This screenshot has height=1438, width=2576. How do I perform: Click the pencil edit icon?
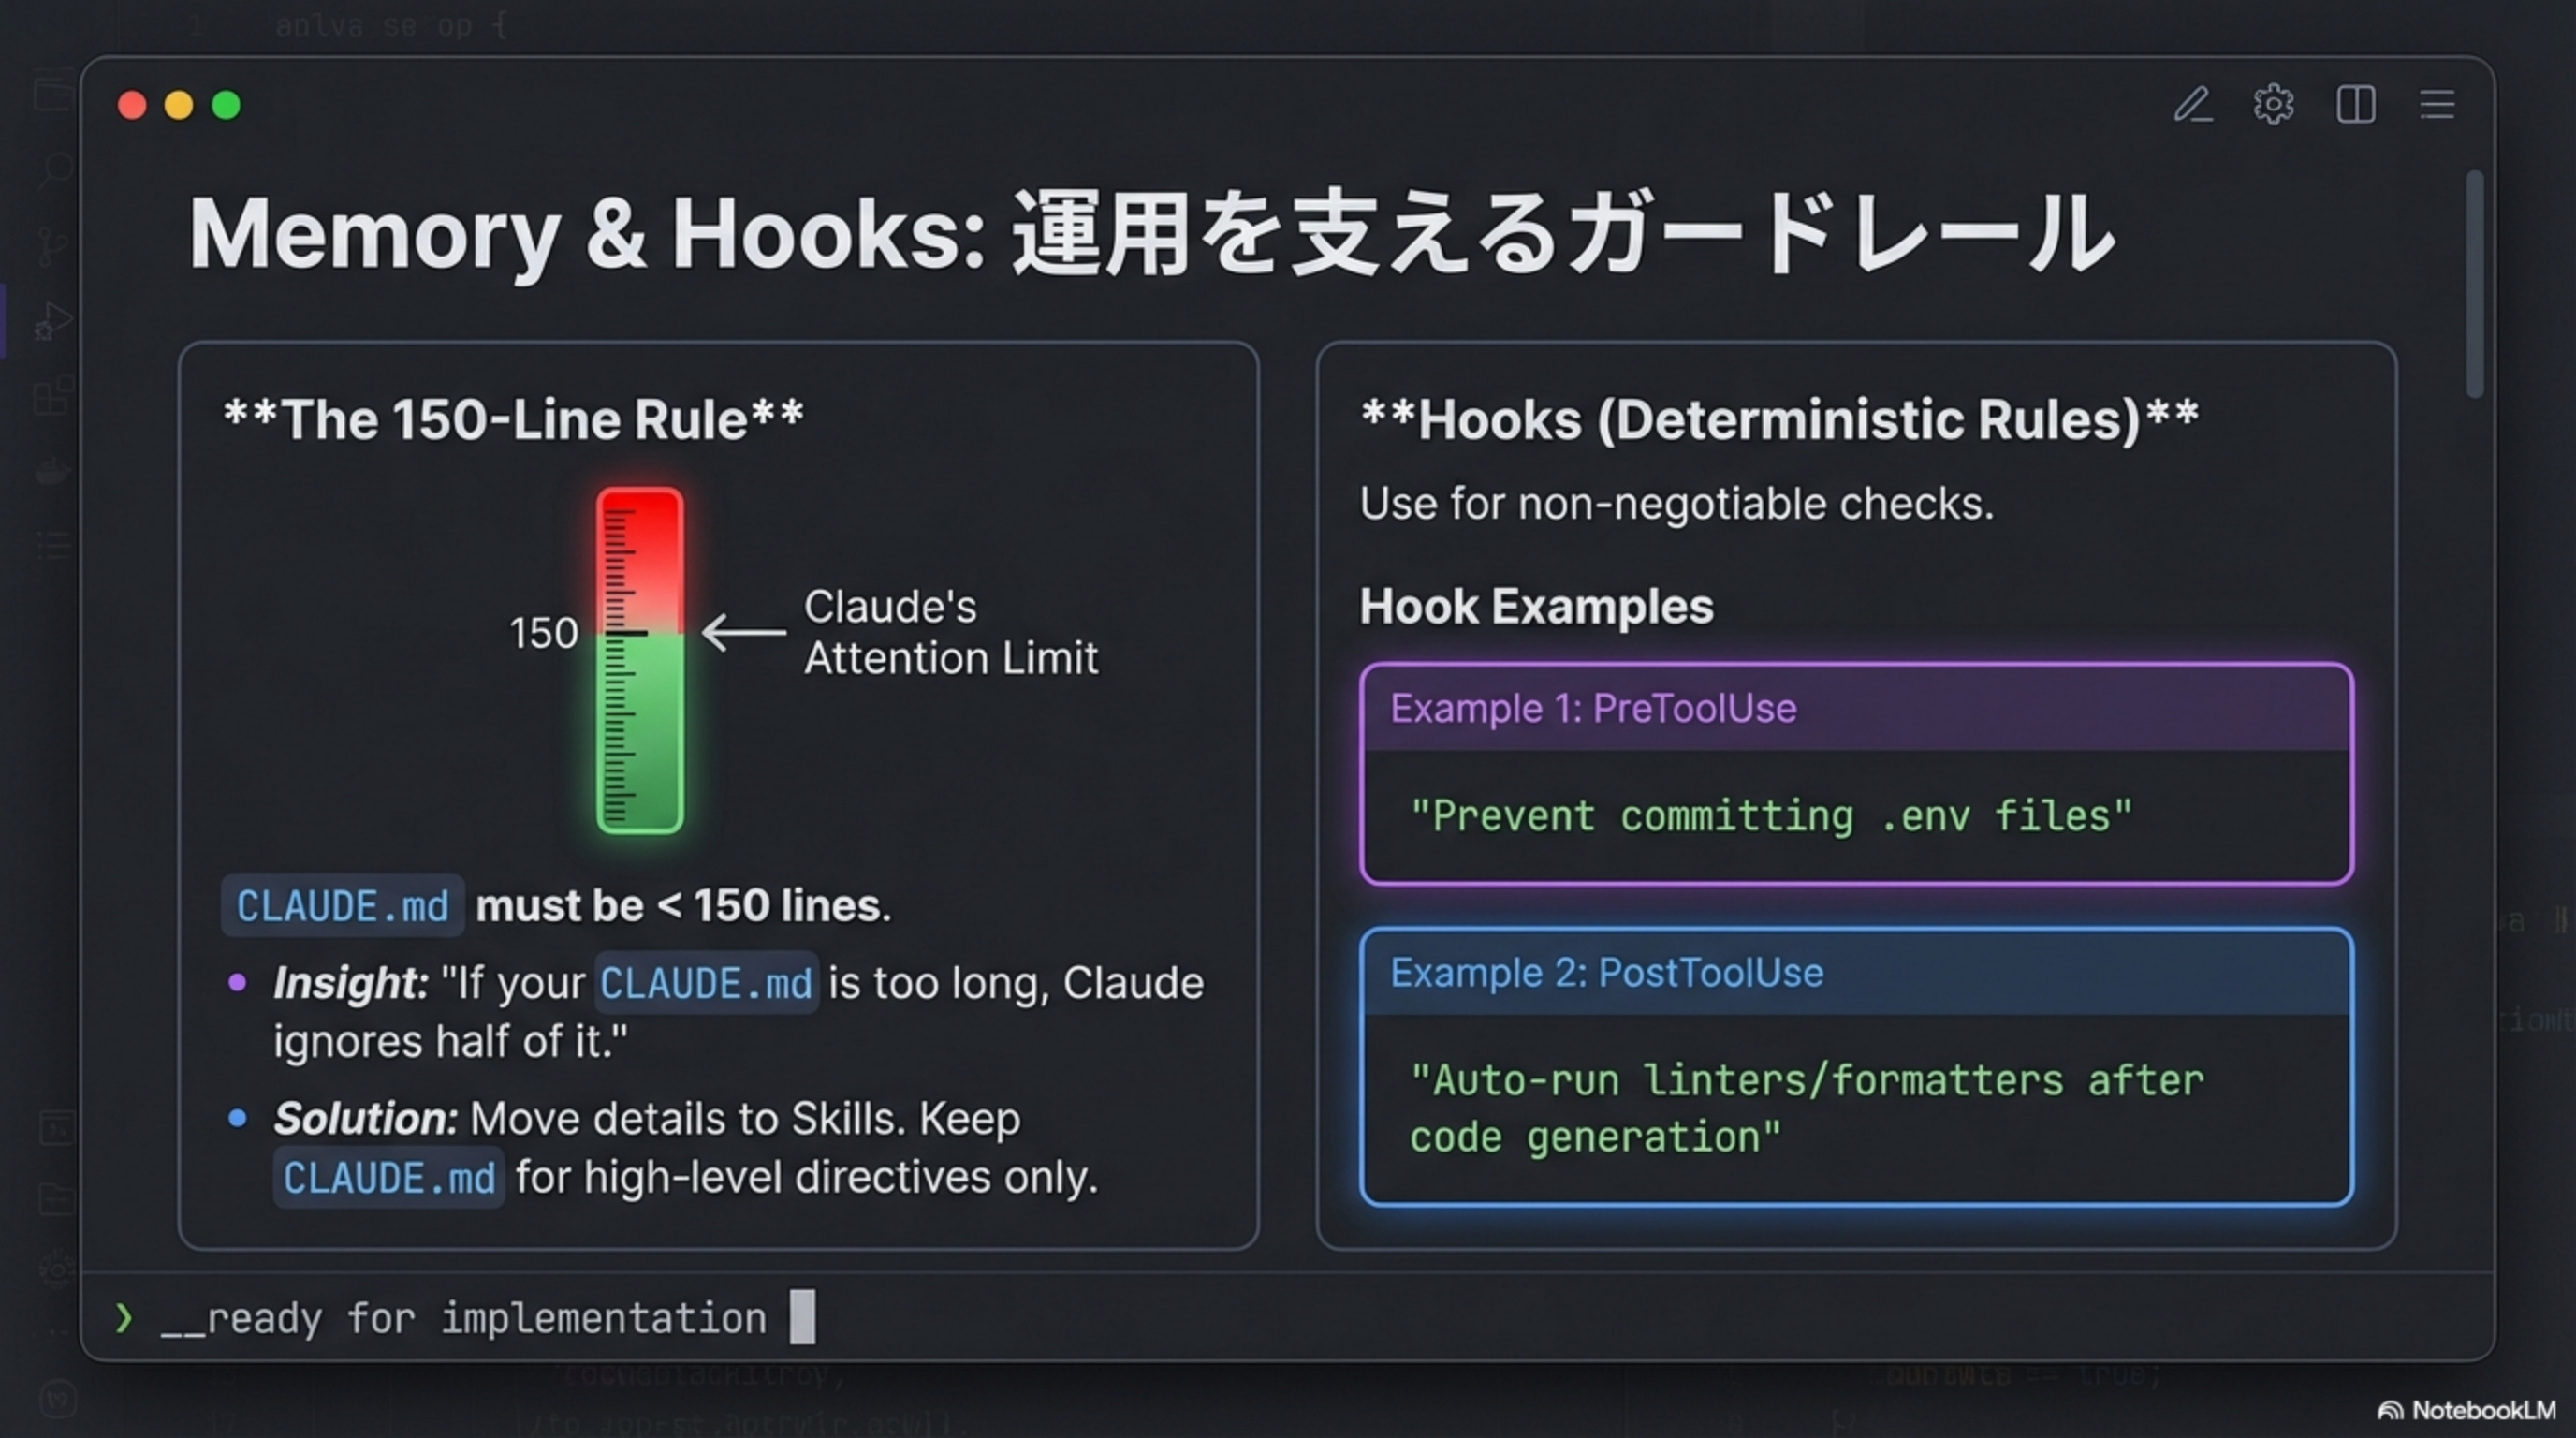[x=2192, y=104]
